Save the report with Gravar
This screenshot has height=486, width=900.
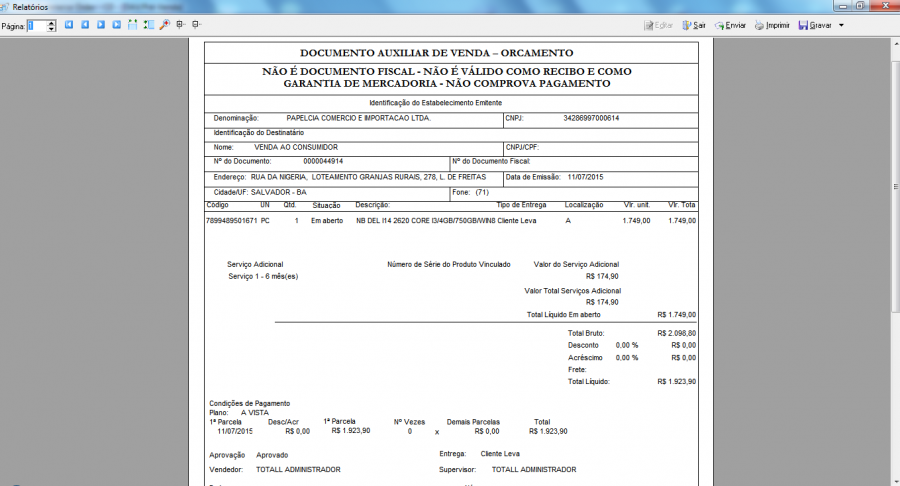815,25
